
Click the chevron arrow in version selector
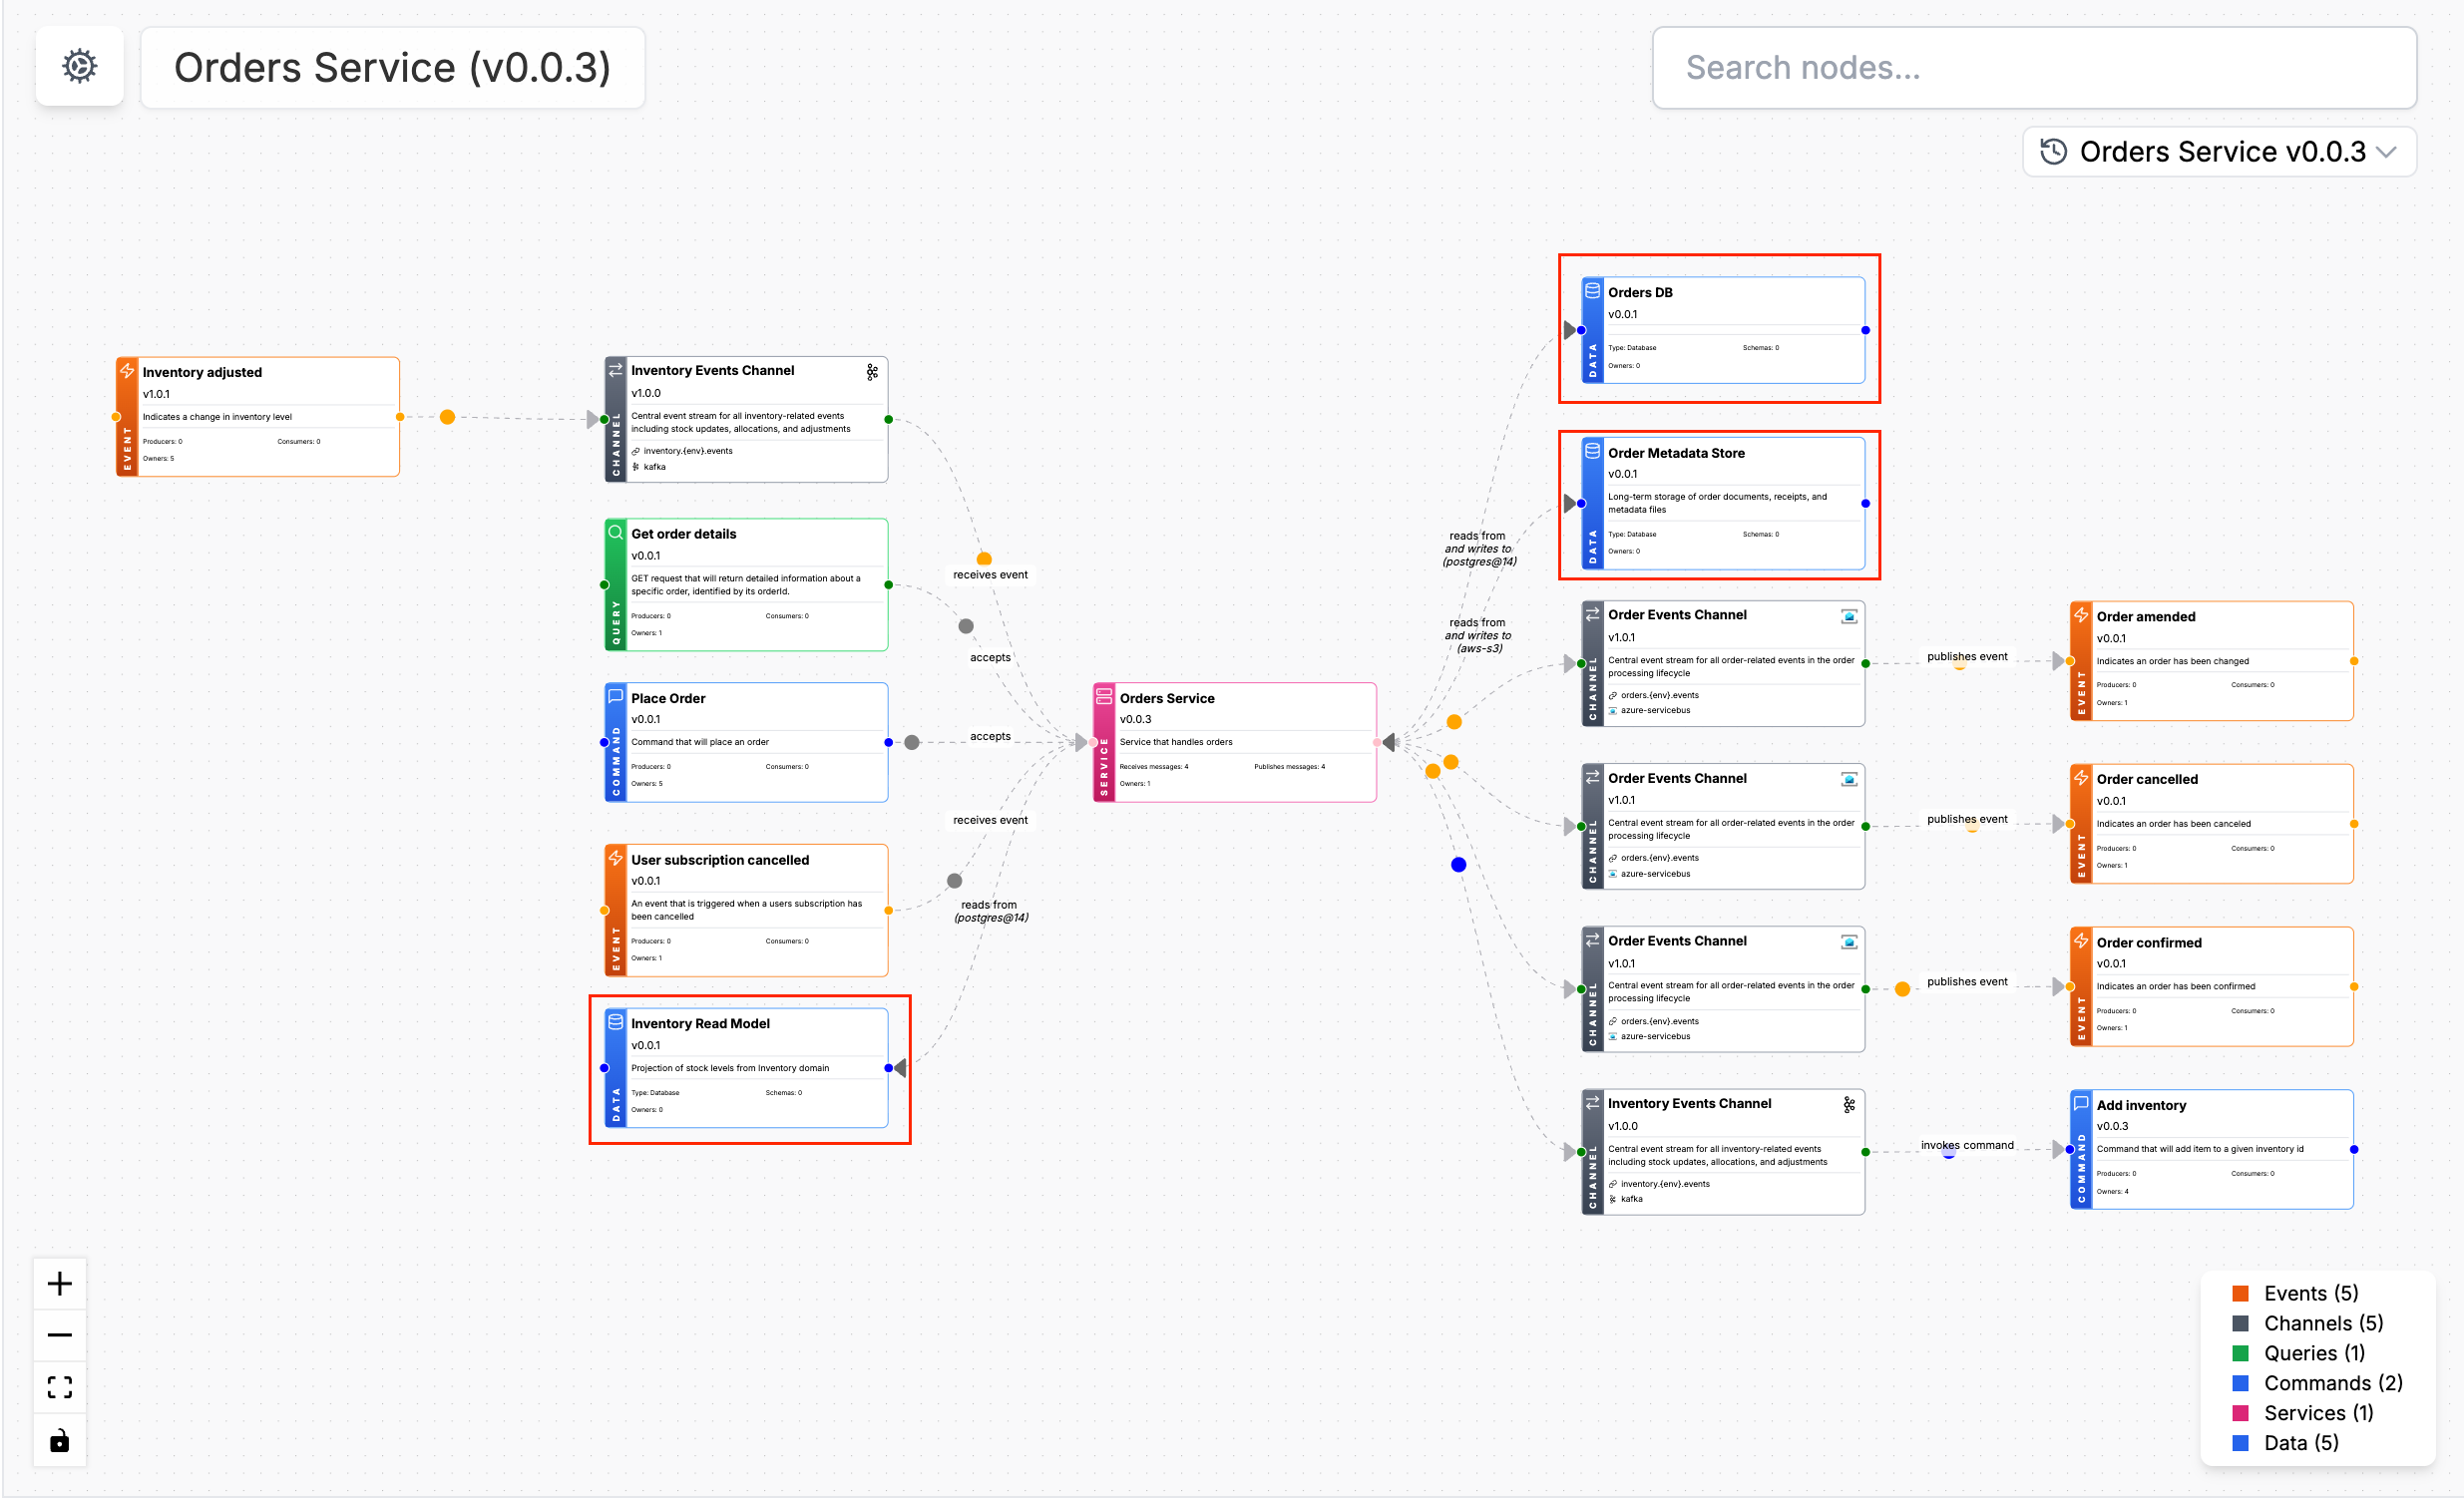click(x=2387, y=152)
